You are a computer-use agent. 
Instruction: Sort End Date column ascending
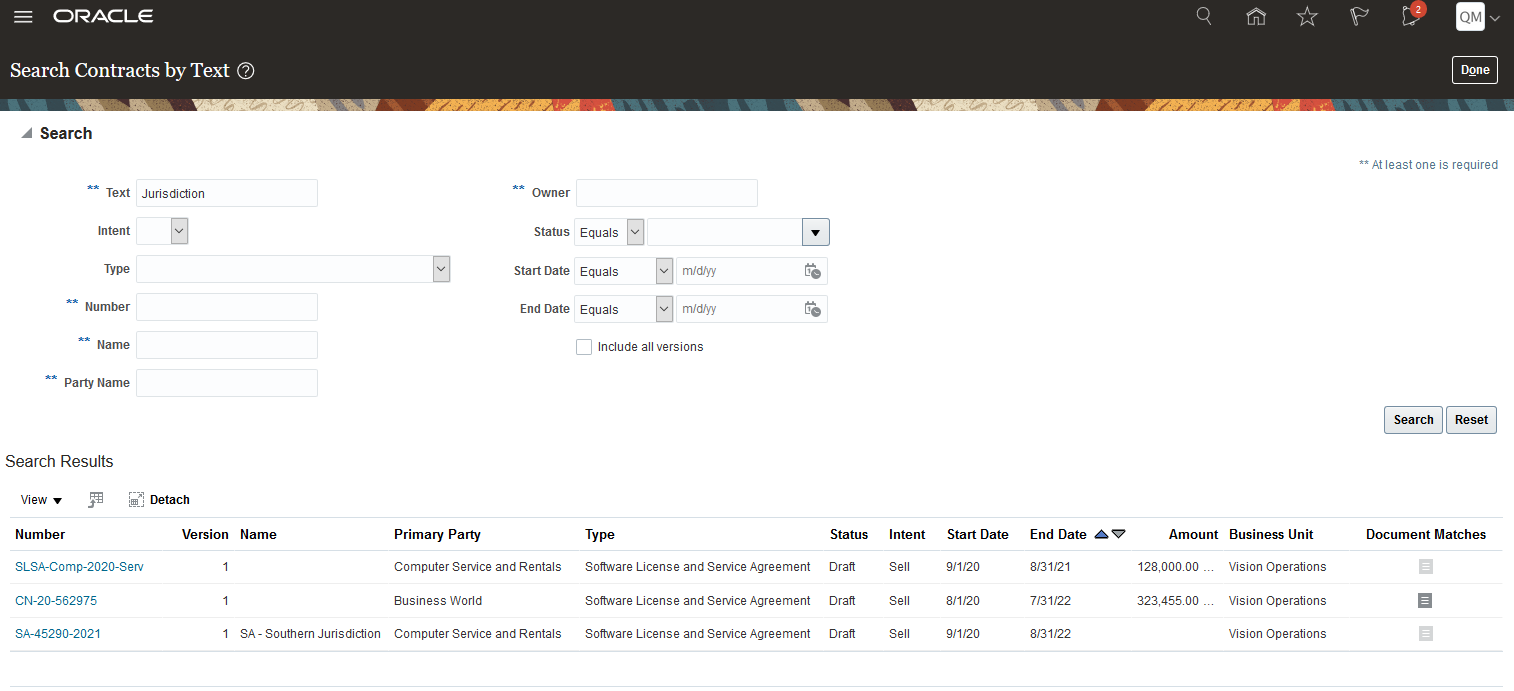click(1101, 534)
